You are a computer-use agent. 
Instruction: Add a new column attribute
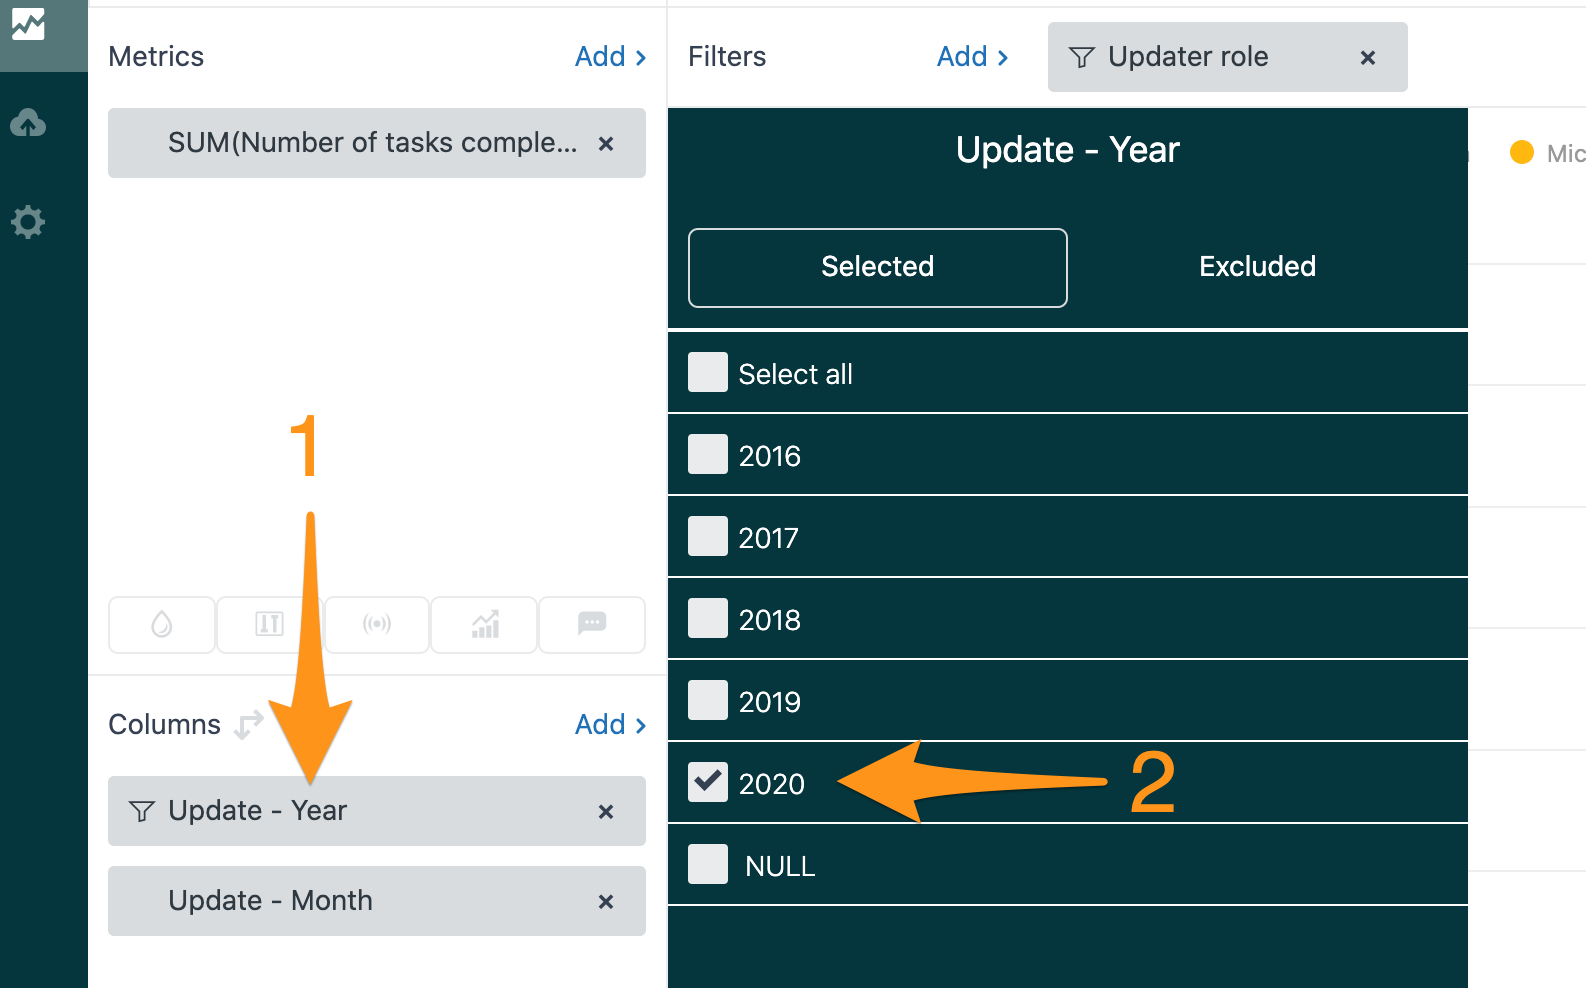click(x=610, y=725)
